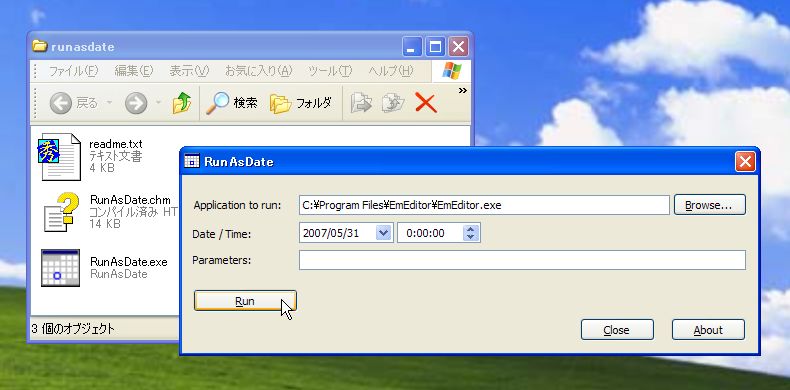The height and width of the screenshot is (390, 790).
Task: Open the date picker dropdown for 2007/05/31
Action: tap(383, 233)
